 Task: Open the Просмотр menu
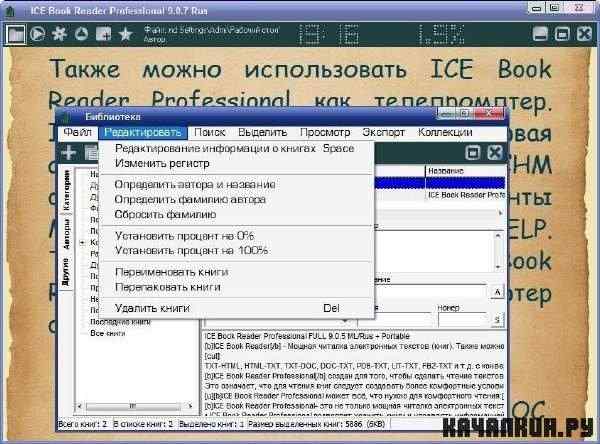(x=325, y=132)
